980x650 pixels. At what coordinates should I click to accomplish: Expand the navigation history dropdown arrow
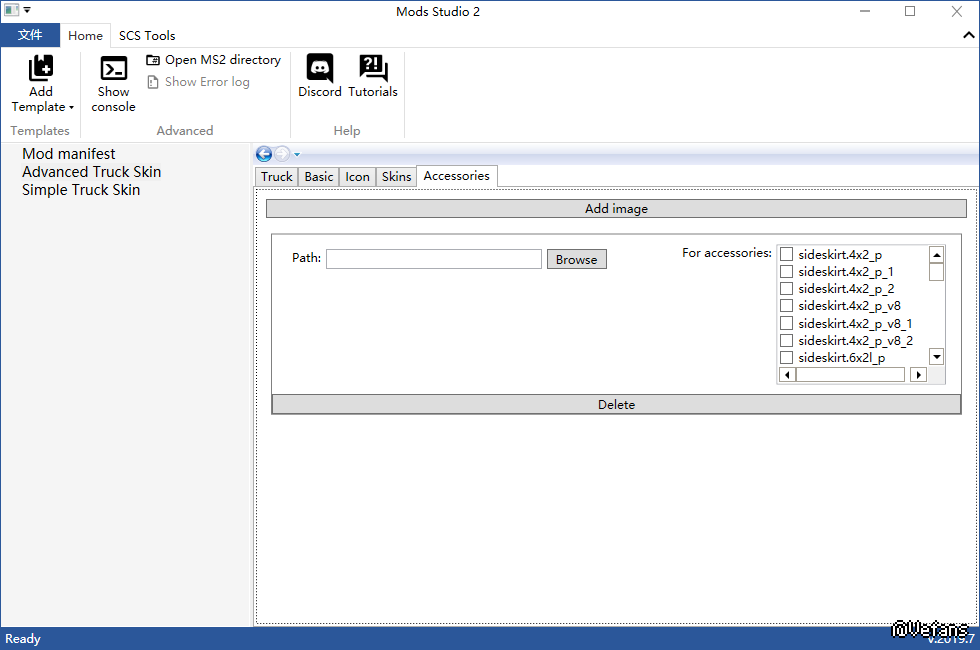[297, 155]
